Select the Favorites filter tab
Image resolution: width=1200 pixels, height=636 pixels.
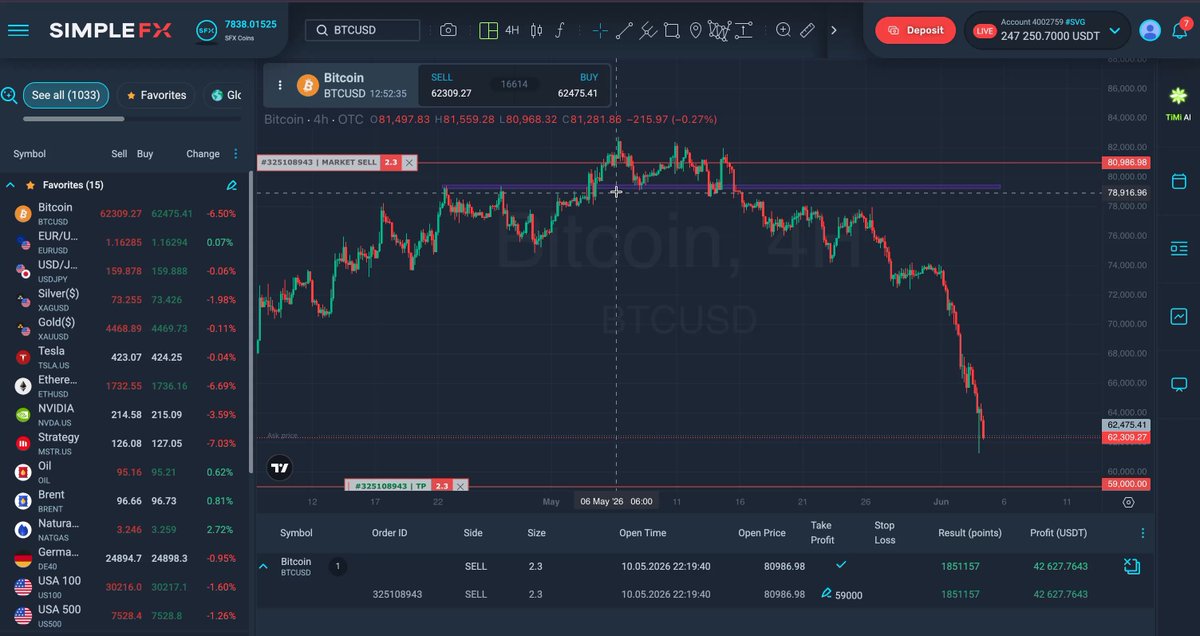pos(156,95)
